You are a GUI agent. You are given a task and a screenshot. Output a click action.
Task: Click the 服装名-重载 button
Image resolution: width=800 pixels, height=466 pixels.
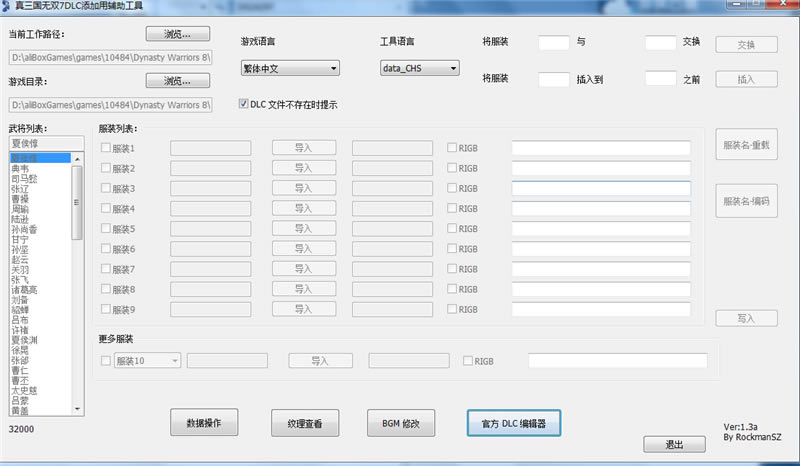(745, 144)
